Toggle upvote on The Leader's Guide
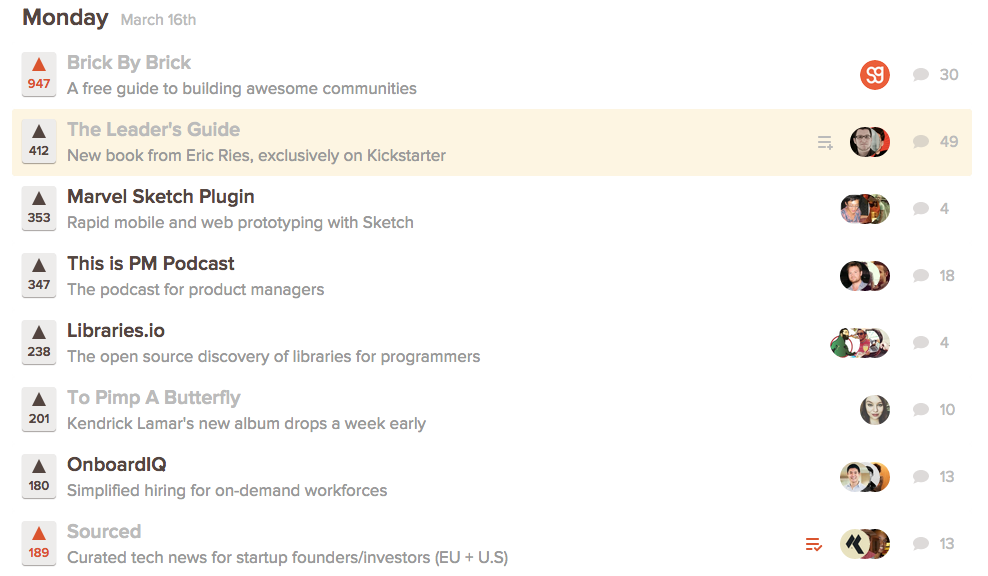 [39, 141]
